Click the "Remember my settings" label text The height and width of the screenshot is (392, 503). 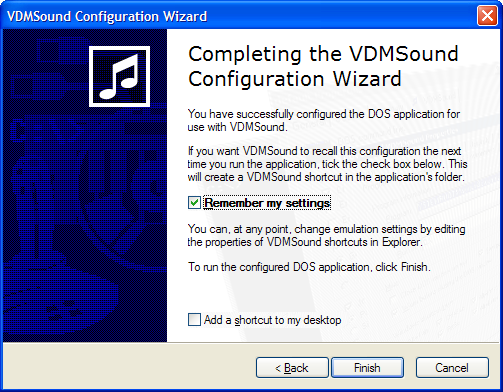(x=267, y=203)
